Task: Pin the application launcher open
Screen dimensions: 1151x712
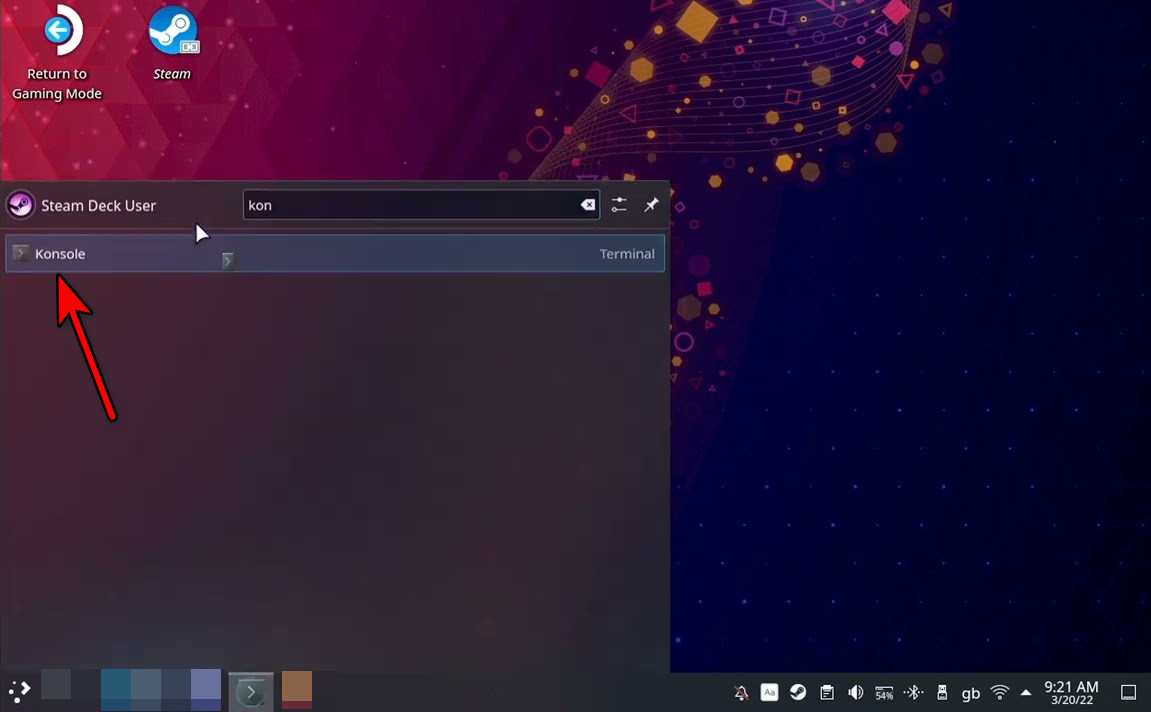Action: tap(651, 205)
